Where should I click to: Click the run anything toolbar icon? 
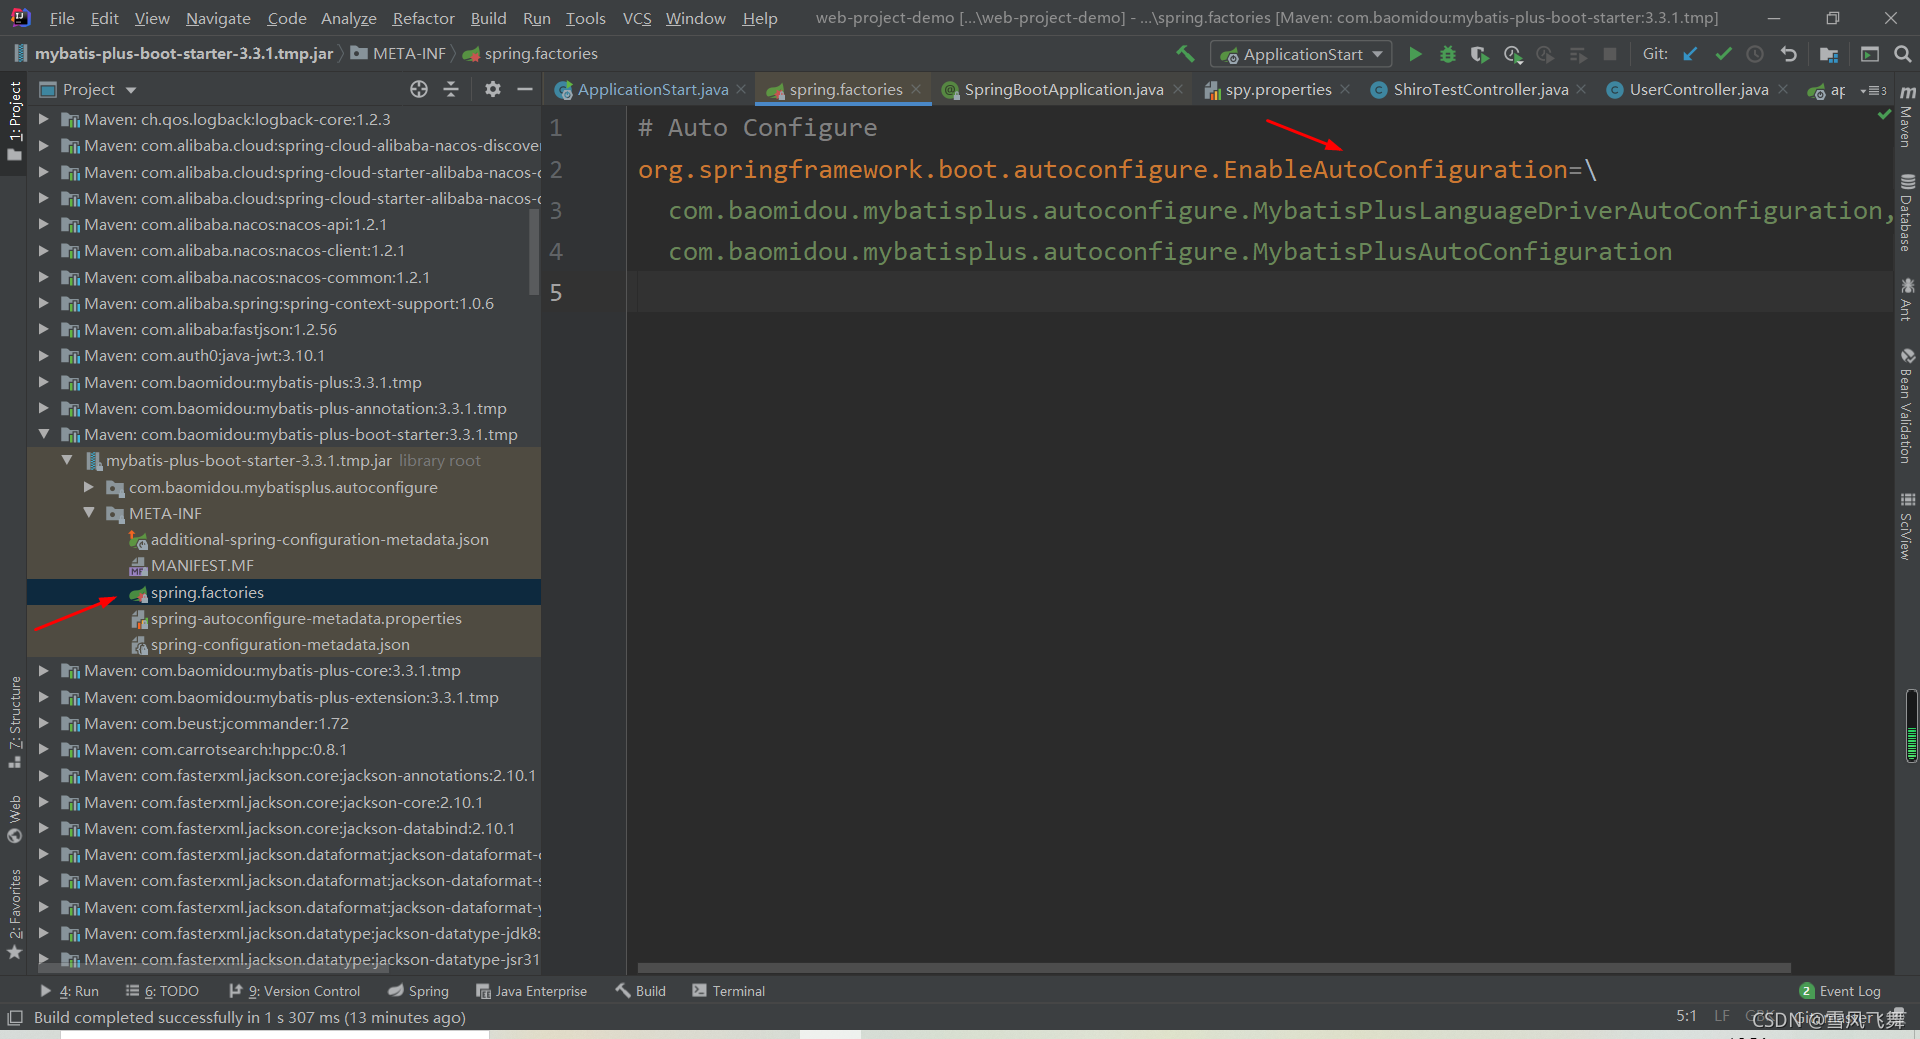click(x=1870, y=54)
